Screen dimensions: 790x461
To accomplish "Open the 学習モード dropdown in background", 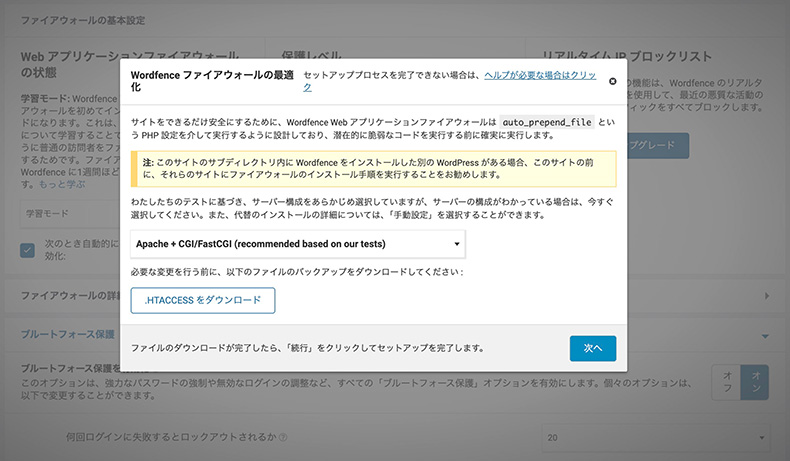I will [x=71, y=214].
